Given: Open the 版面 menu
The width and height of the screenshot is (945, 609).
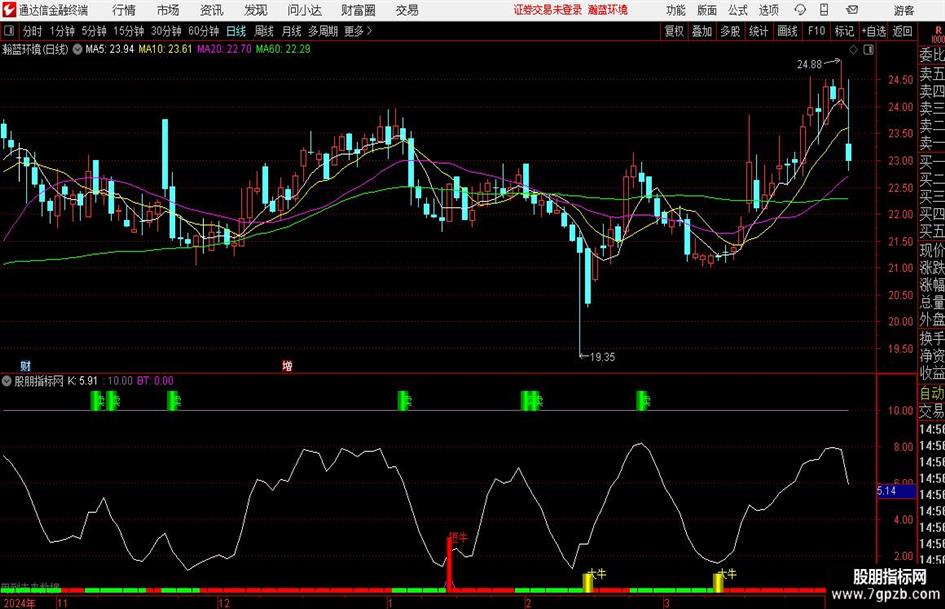Looking at the screenshot, I should 706,10.
